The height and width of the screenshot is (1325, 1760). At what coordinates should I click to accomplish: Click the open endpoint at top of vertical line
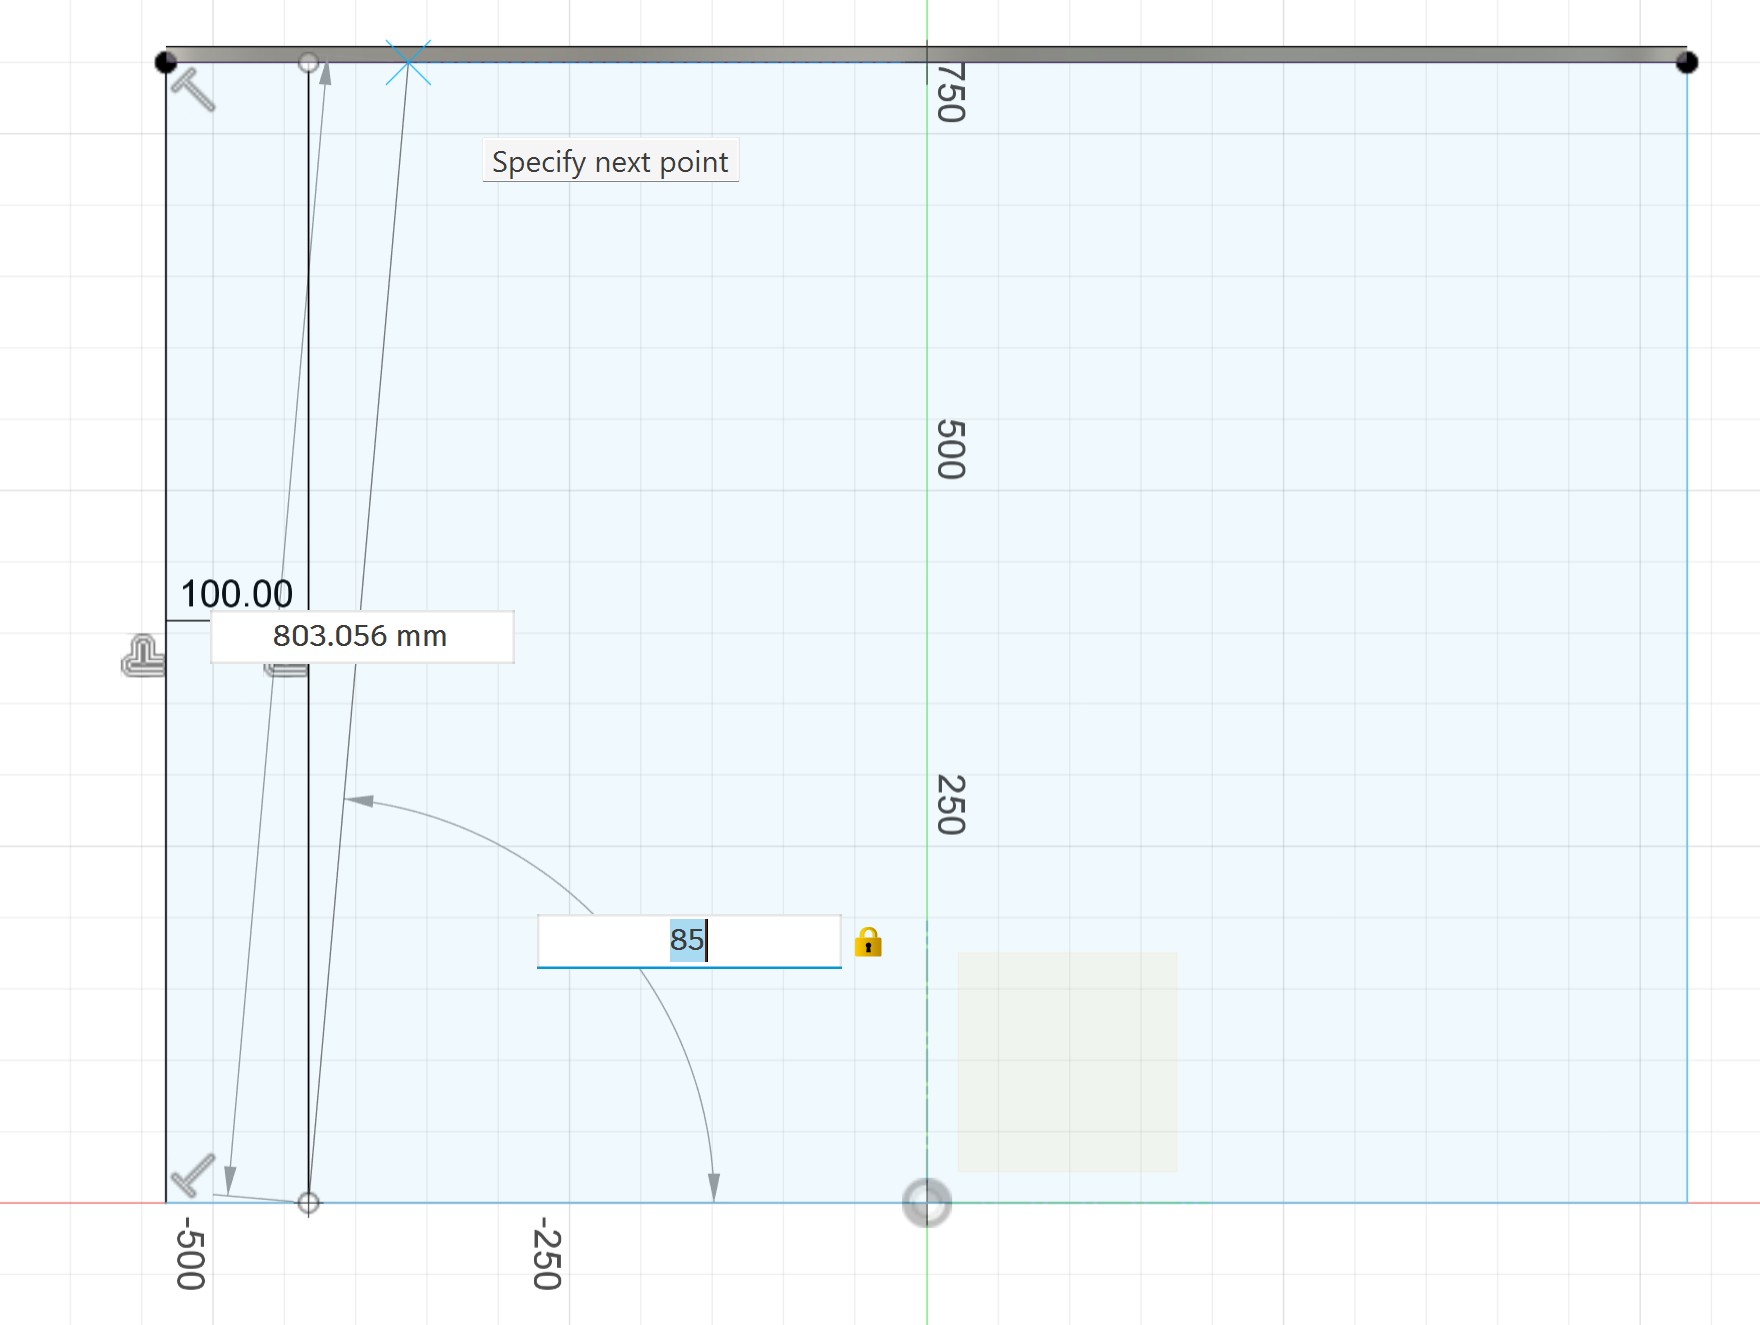(309, 63)
